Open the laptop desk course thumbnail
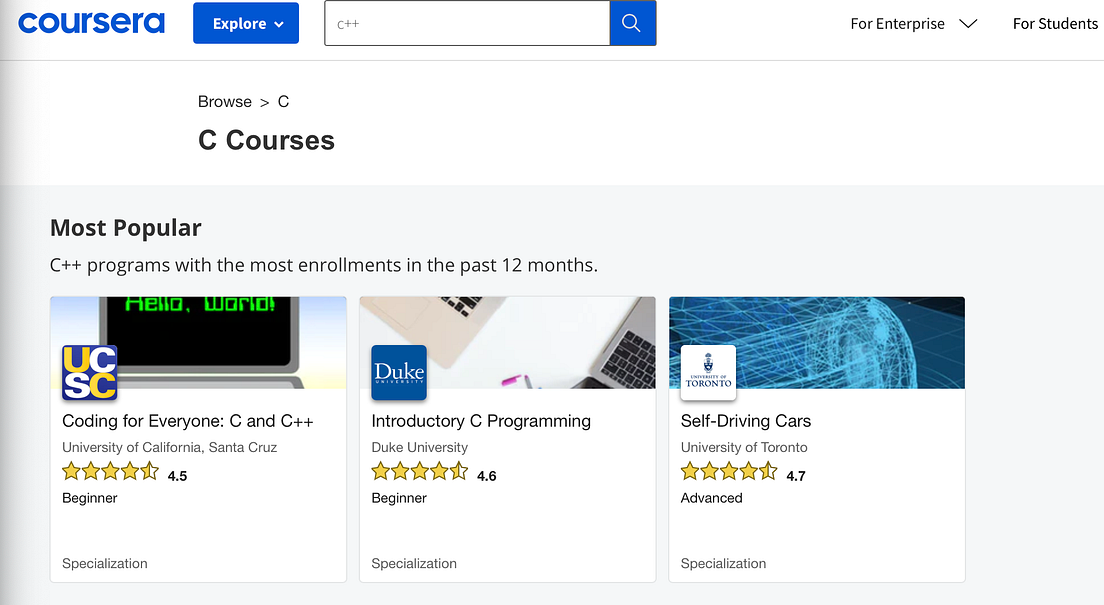Screen dimensions: 1104x605 pos(508,342)
